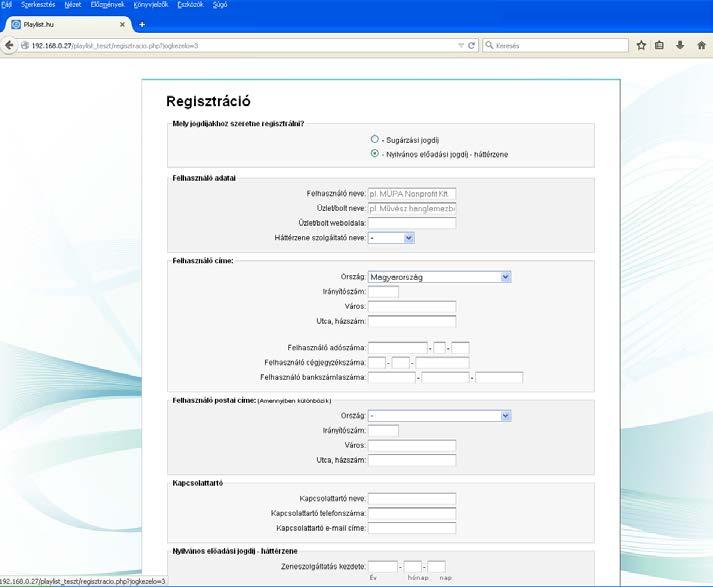This screenshot has height=587, width=713.
Task: Open the Nézet menu
Action: pyautogui.click(x=73, y=5)
